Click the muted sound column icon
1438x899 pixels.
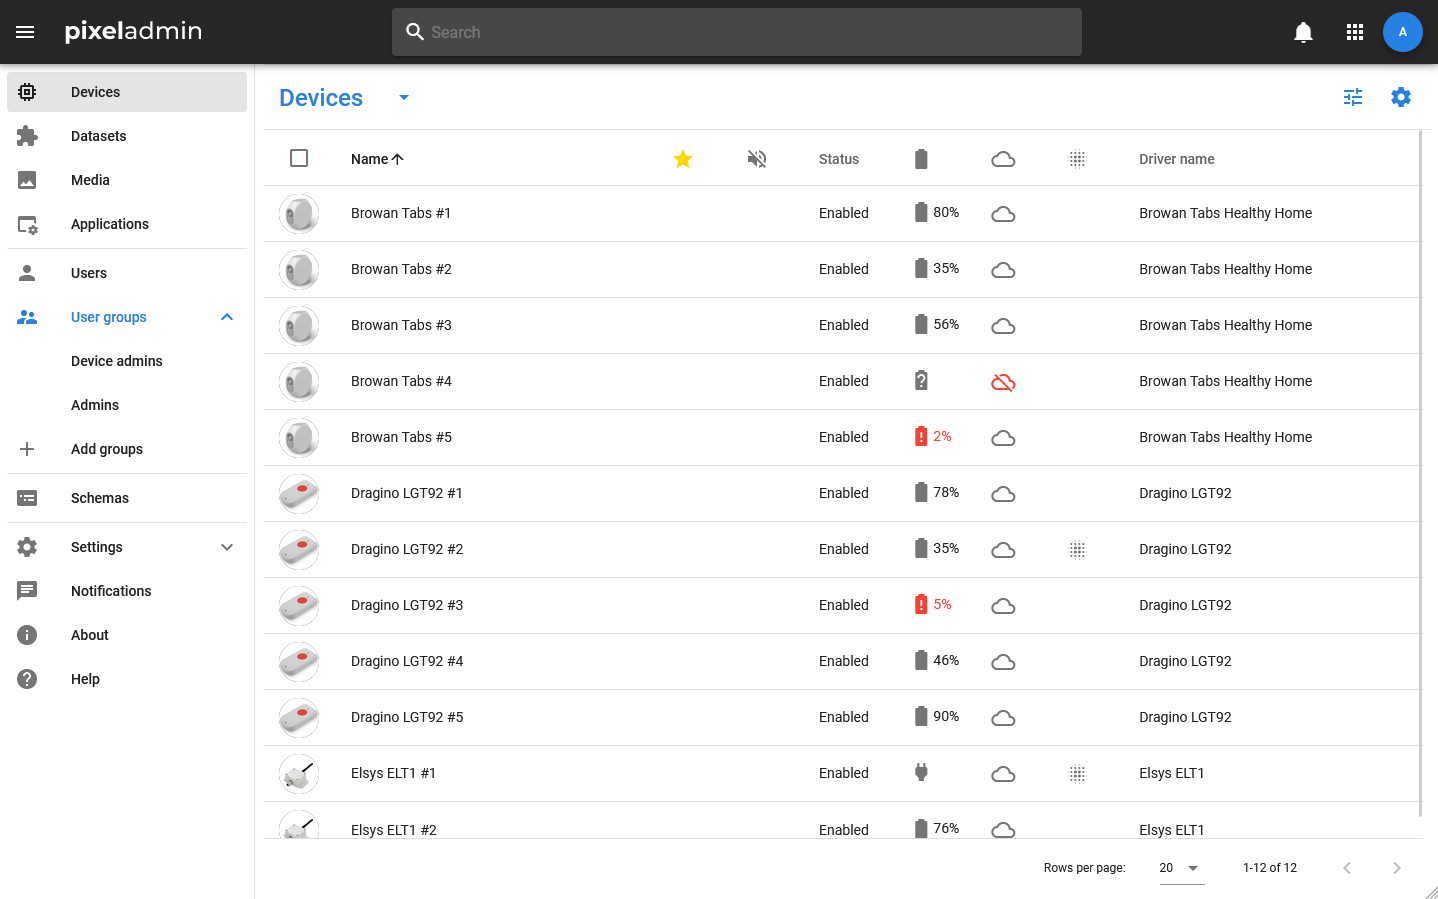[757, 159]
